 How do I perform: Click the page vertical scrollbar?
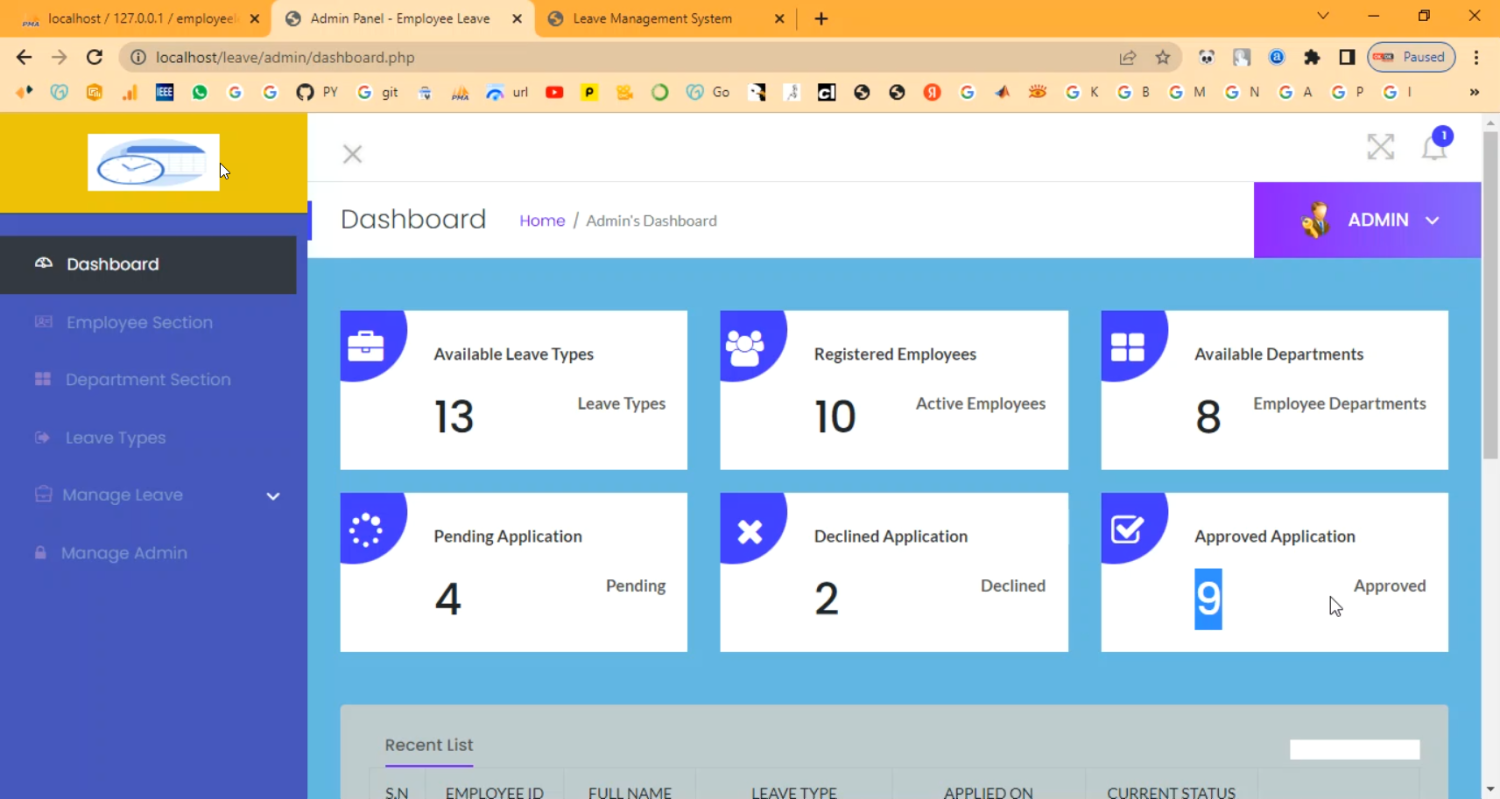(1490, 295)
